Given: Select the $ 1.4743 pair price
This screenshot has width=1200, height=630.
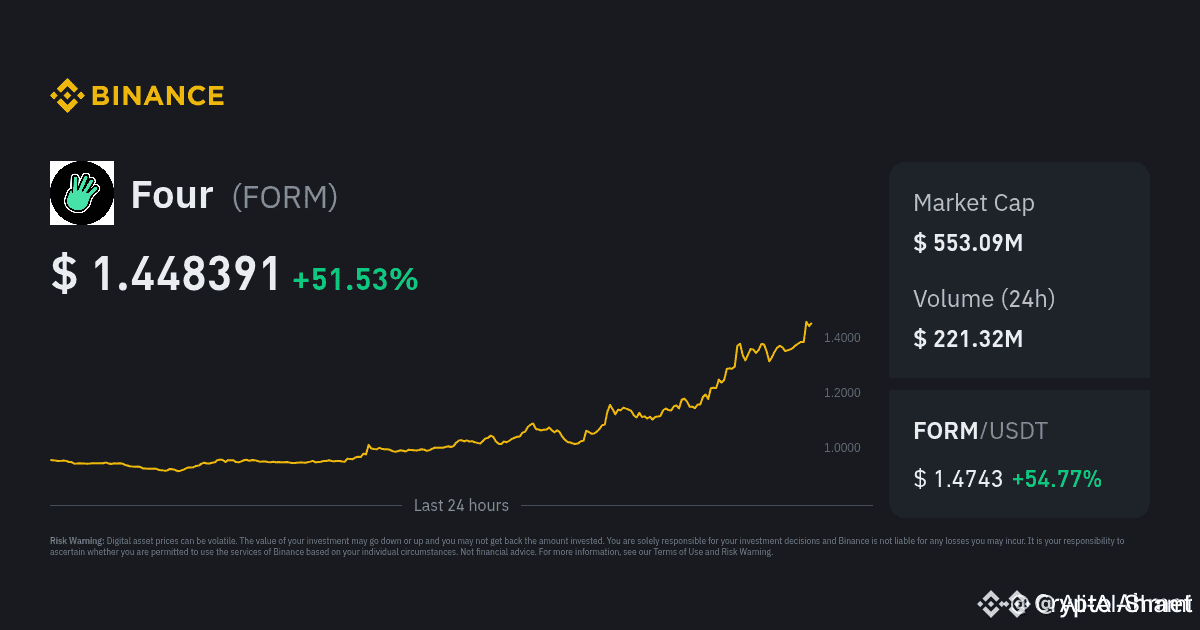Looking at the screenshot, I should pos(958,479).
